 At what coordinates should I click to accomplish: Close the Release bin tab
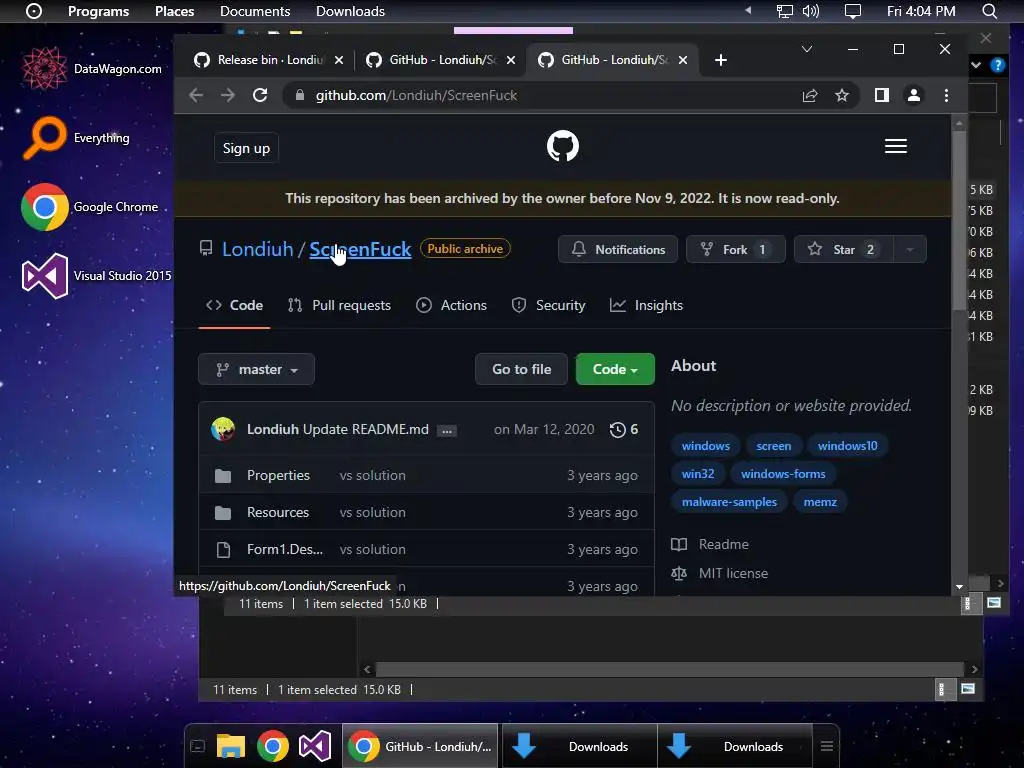339,60
